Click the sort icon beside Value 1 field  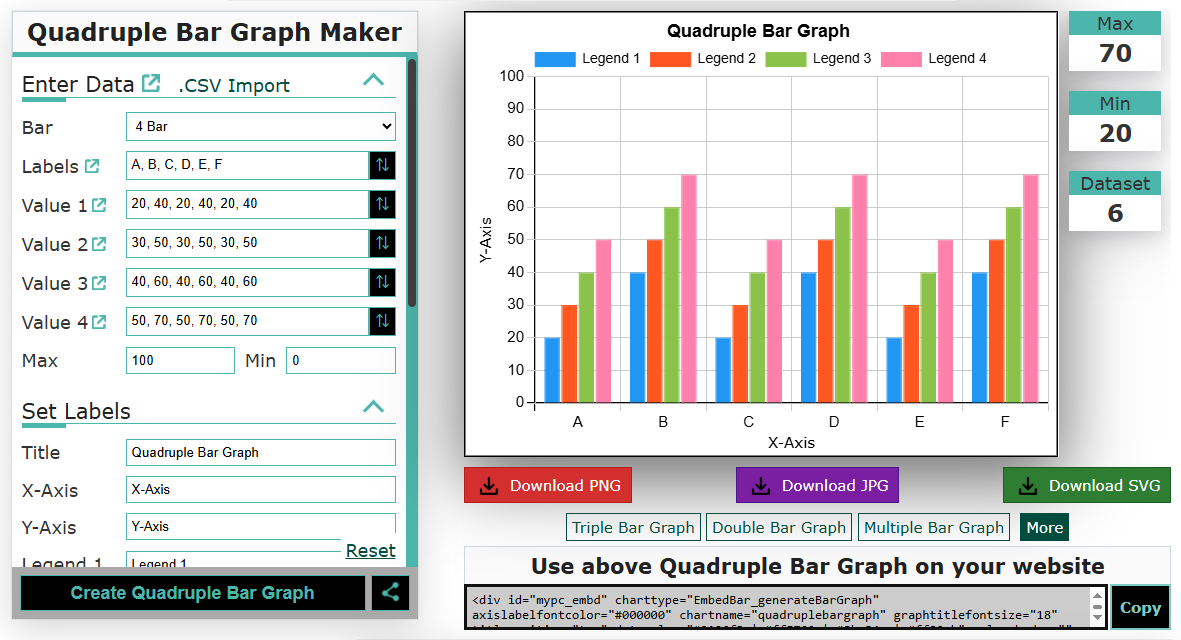click(x=382, y=204)
